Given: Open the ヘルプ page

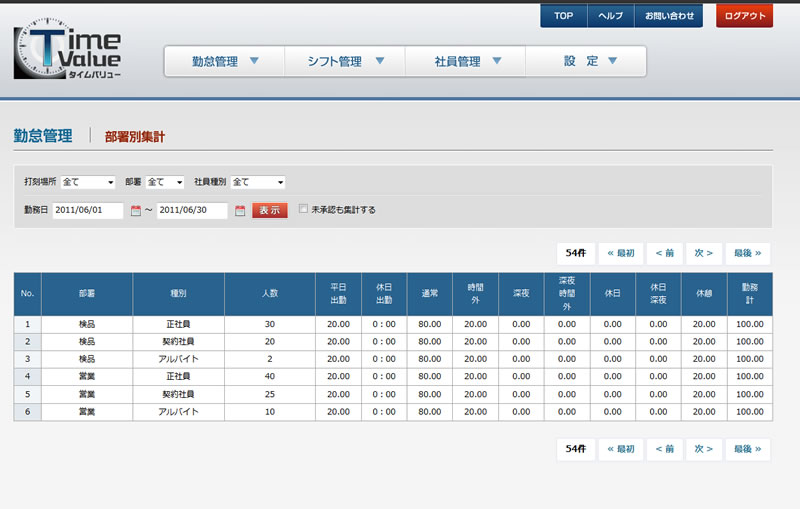Looking at the screenshot, I should pos(611,16).
